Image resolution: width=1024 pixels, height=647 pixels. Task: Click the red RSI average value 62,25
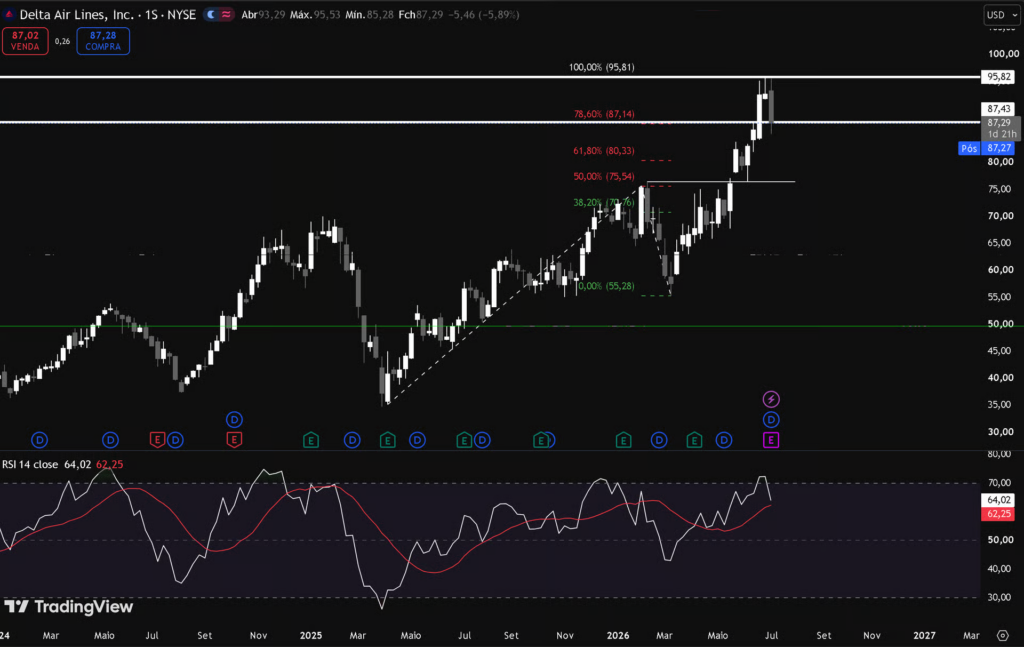(x=109, y=464)
